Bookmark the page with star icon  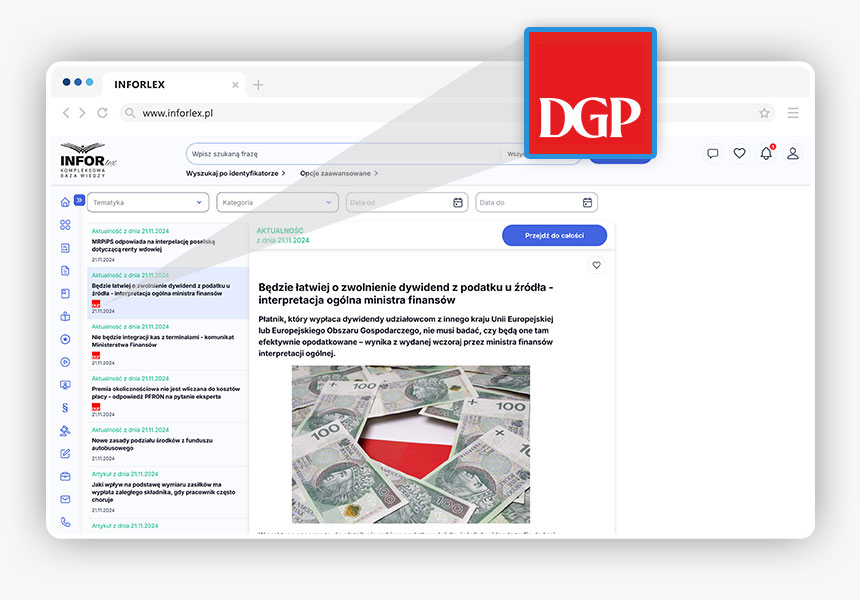point(764,113)
